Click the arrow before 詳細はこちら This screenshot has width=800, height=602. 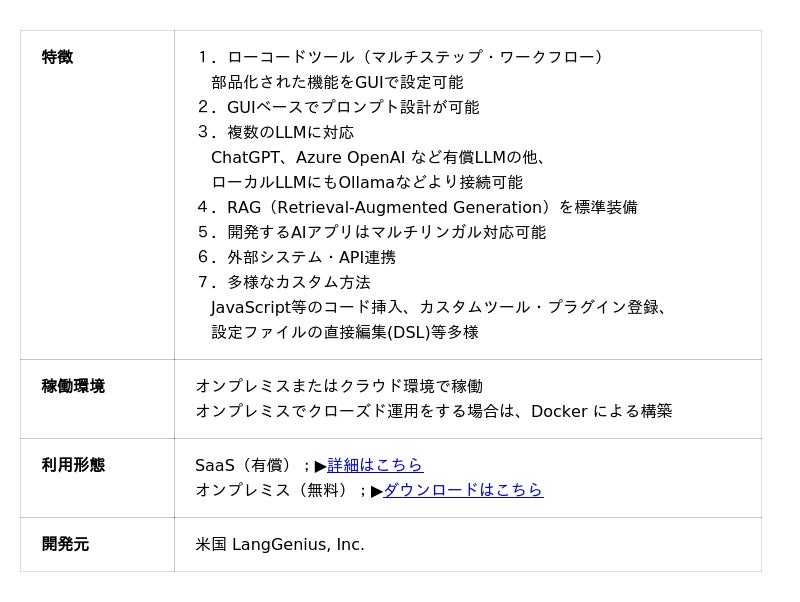point(320,466)
